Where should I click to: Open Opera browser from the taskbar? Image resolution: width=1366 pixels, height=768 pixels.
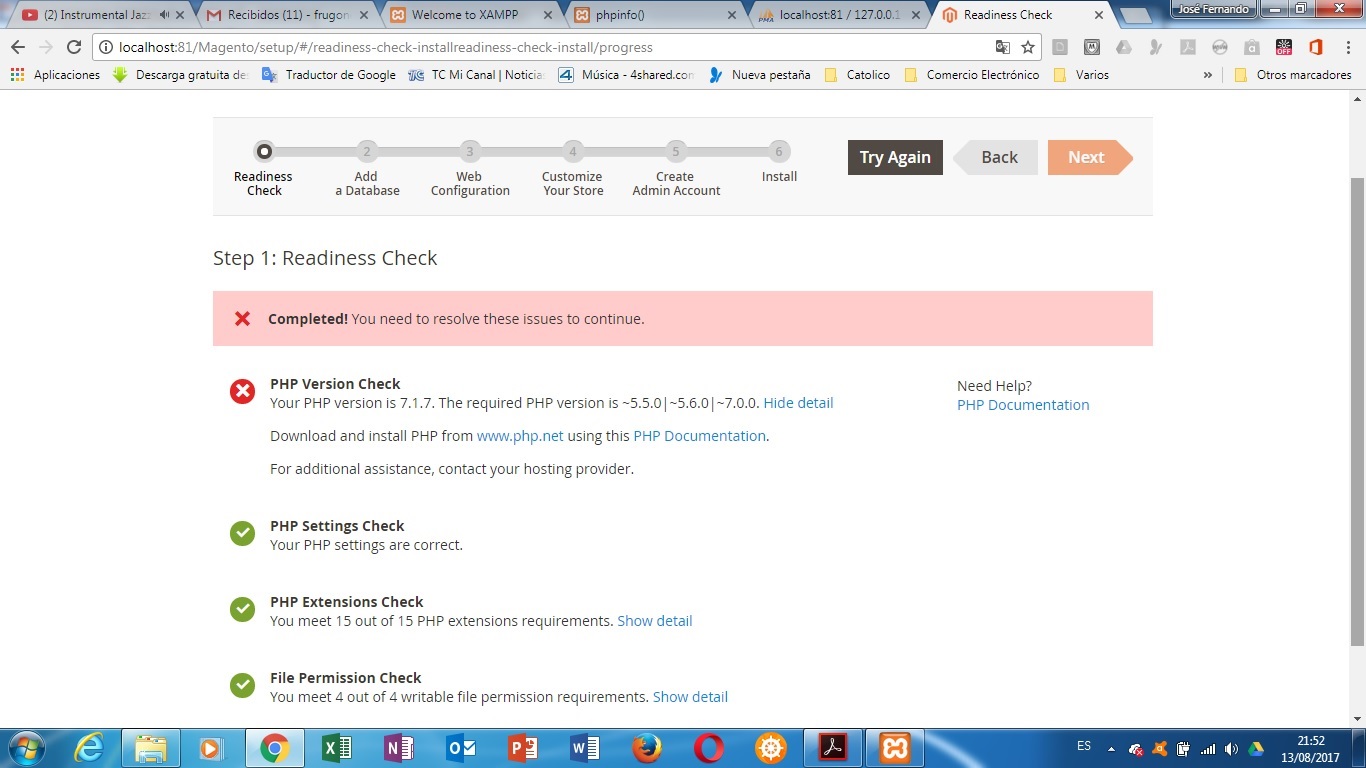point(709,748)
